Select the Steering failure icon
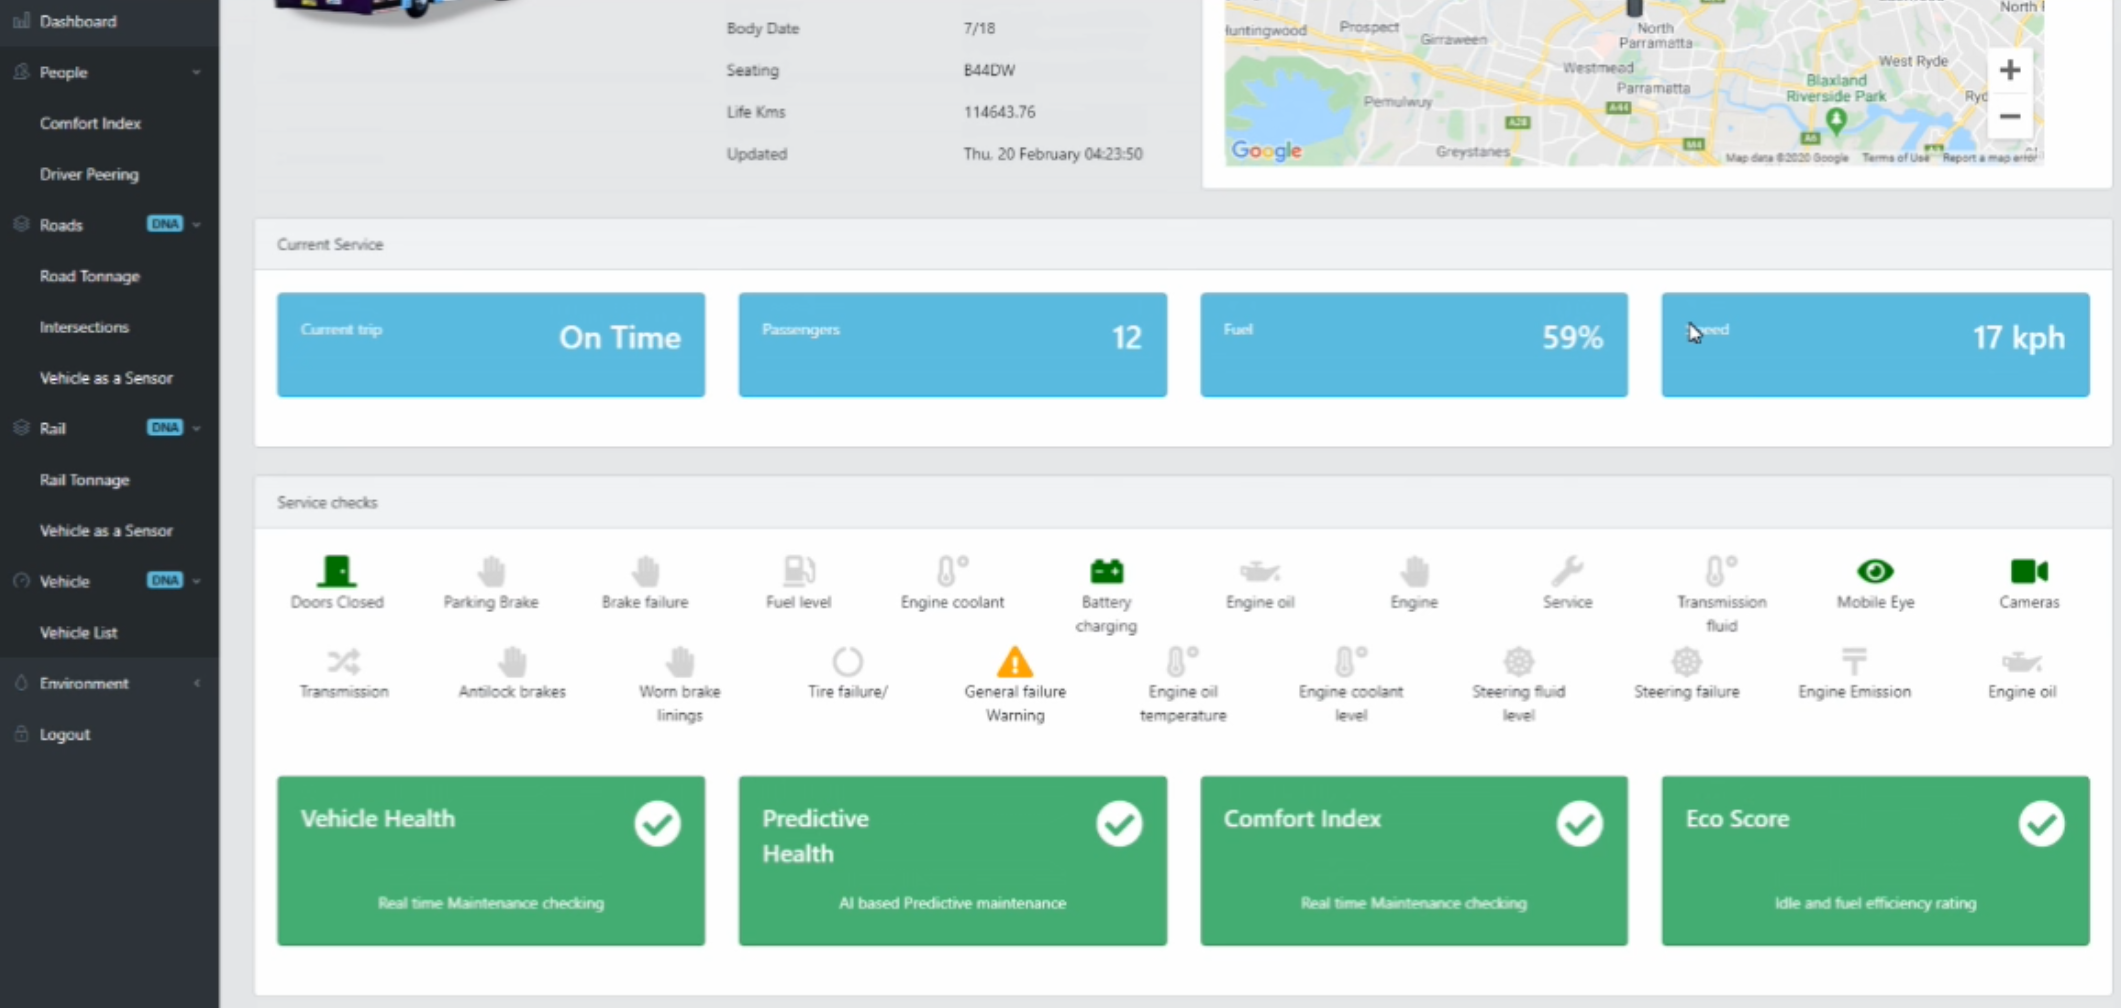The height and width of the screenshot is (1008, 2121). (x=1686, y=661)
